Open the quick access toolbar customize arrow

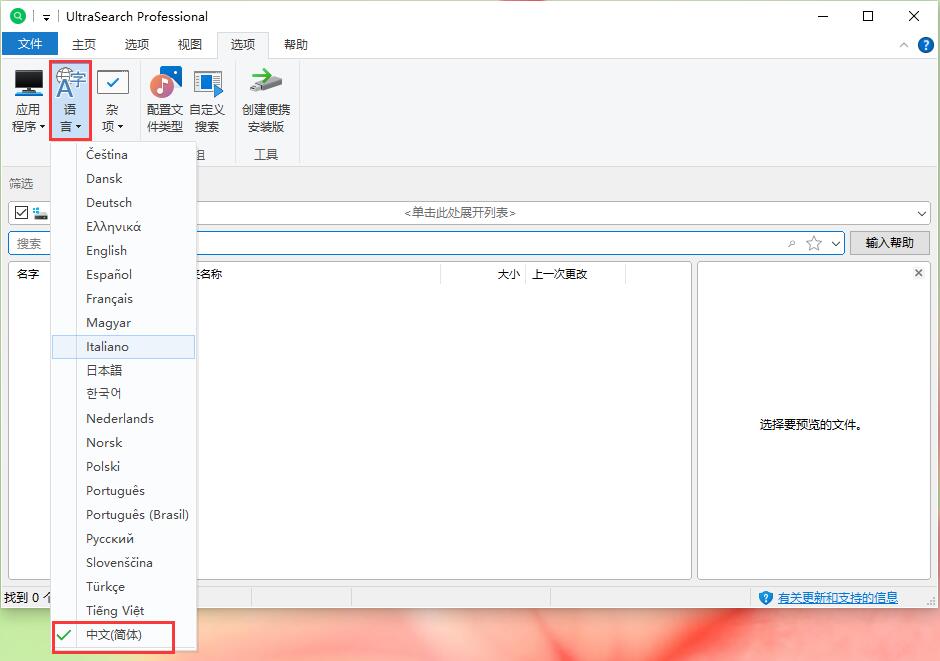[x=46, y=17]
